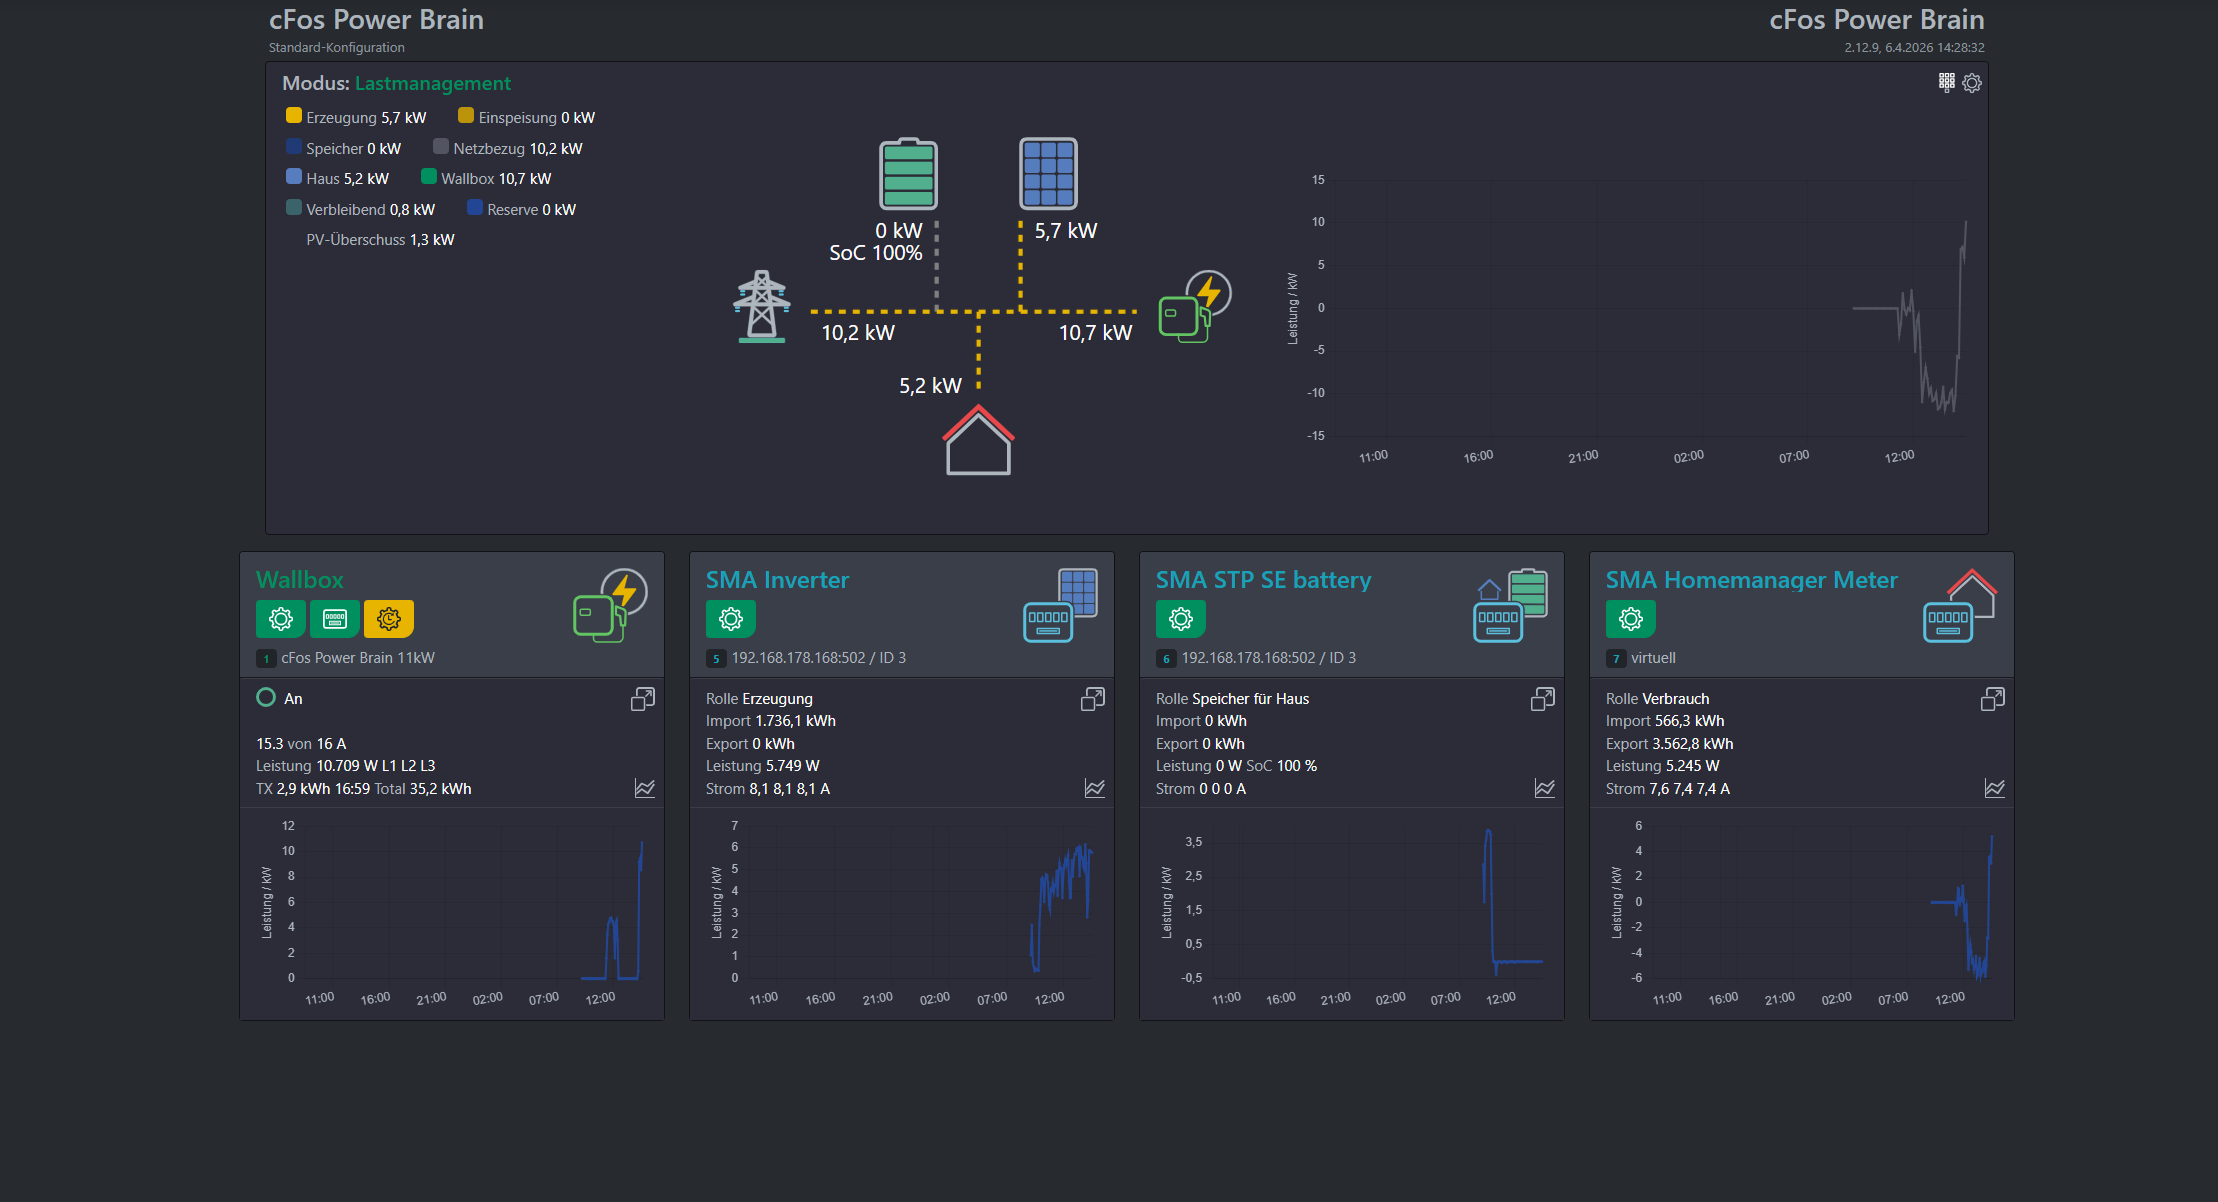Click the grid tiles icon in the dashboard header

point(1946,83)
